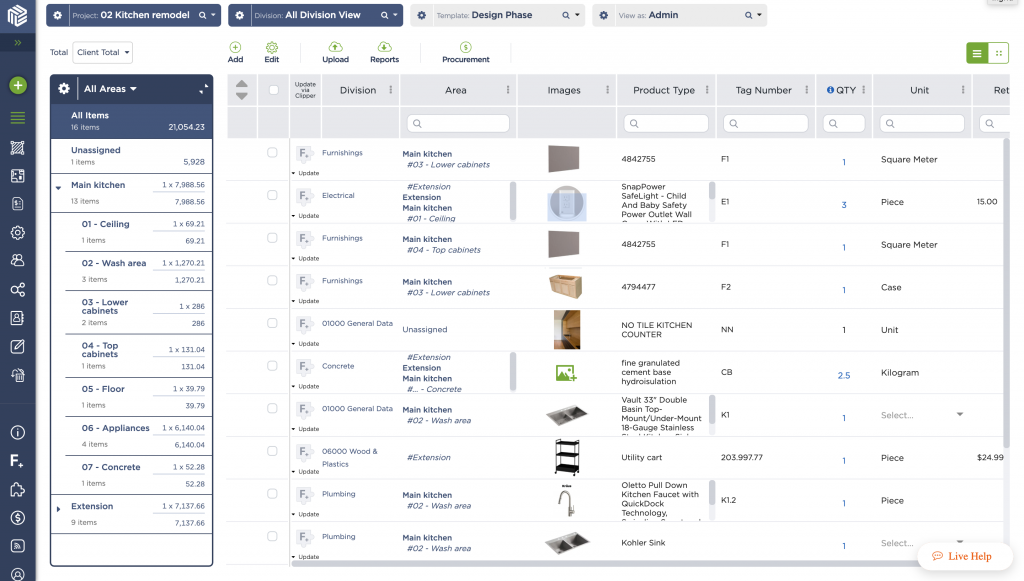Screen dimensions: 1024x581
Task: Open Live Help chat
Action: (x=964, y=556)
